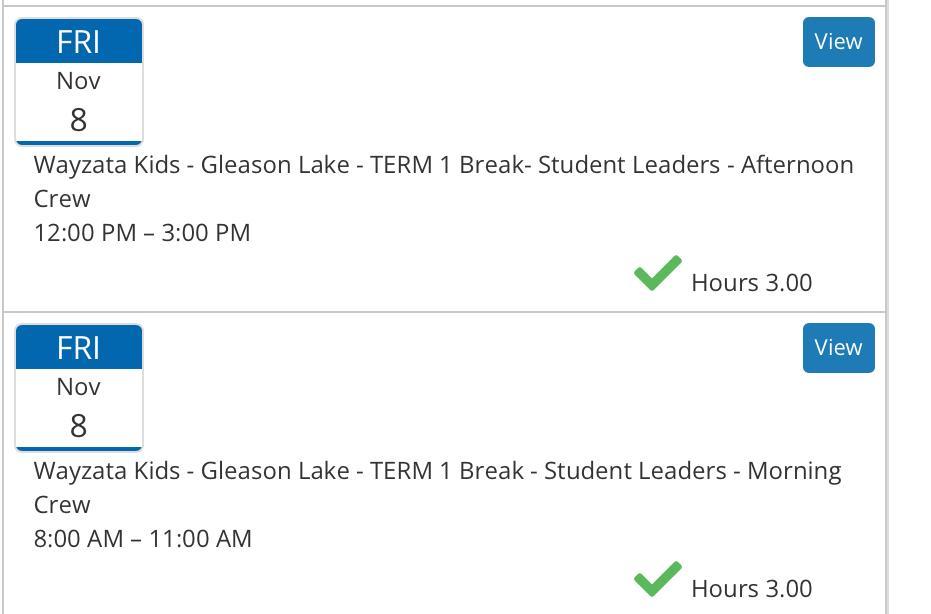Click the 12:00 PM – 3:00 PM time
This screenshot has height=614, width=931.
(x=142, y=233)
